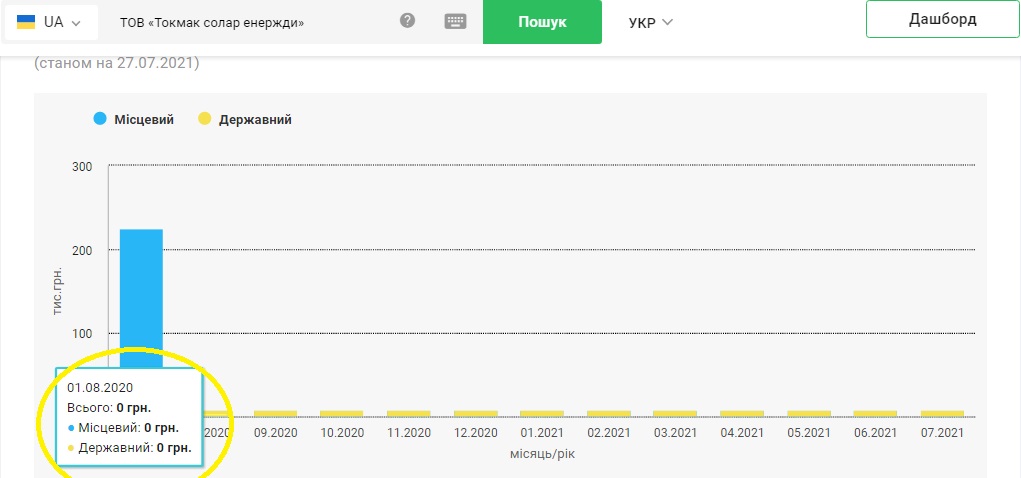
Task: Select the tall blue Місцевий bar
Action: tap(141, 290)
